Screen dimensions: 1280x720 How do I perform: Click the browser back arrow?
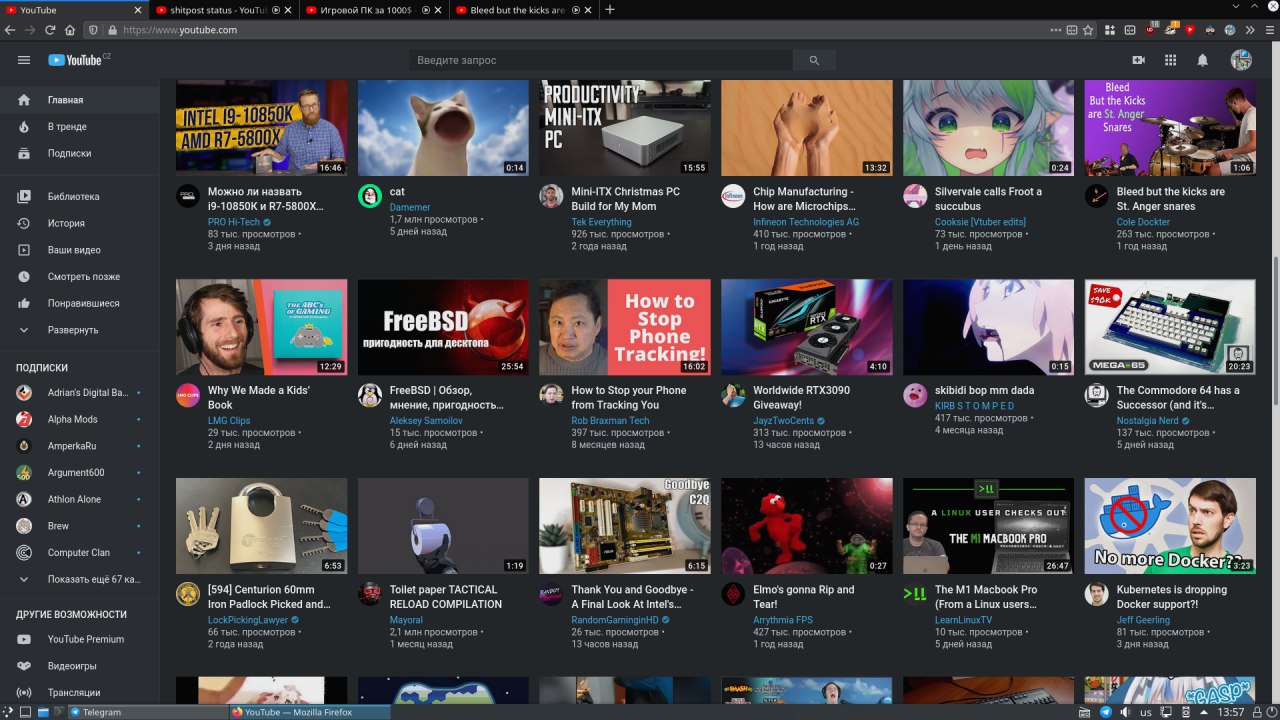pos(11,30)
